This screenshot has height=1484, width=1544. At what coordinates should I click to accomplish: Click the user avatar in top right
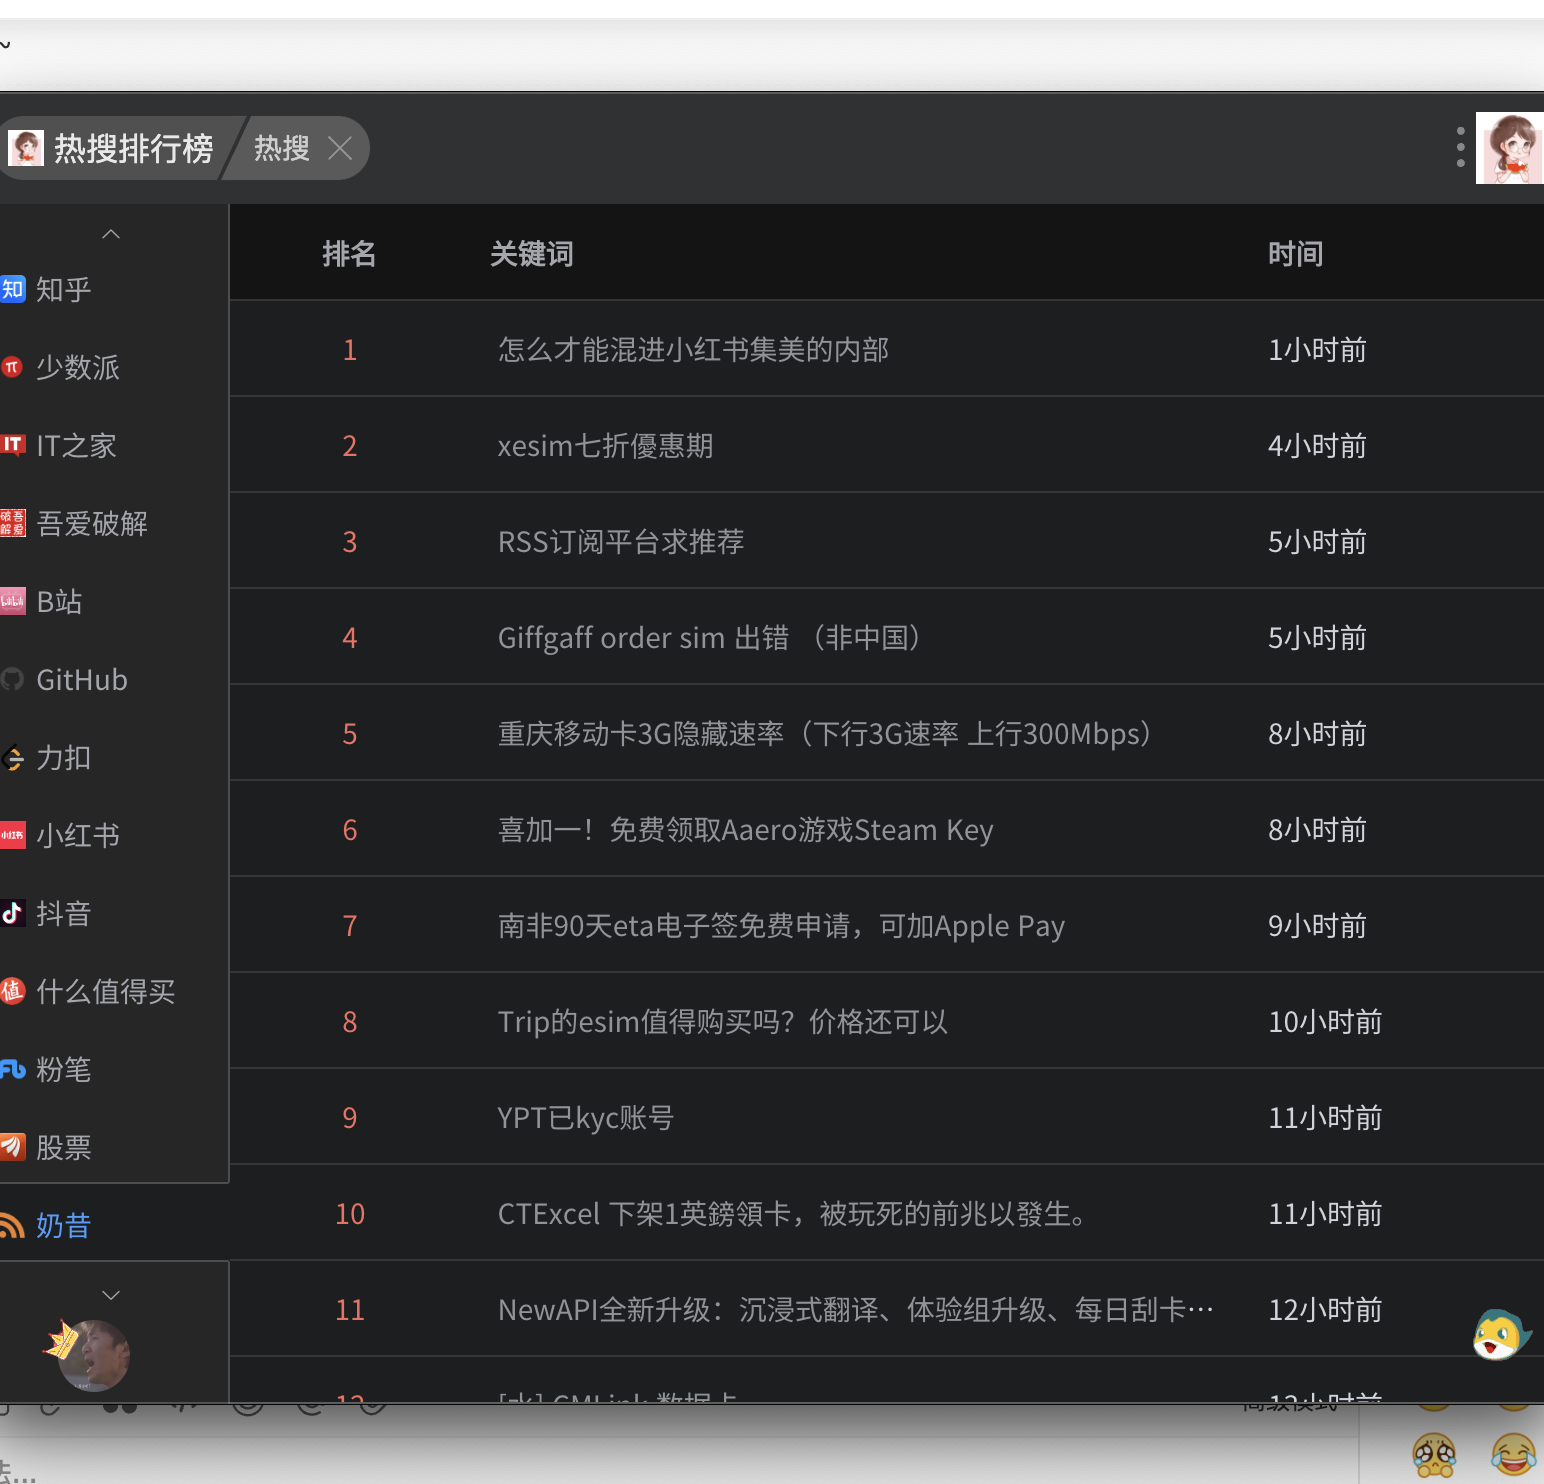point(1509,147)
